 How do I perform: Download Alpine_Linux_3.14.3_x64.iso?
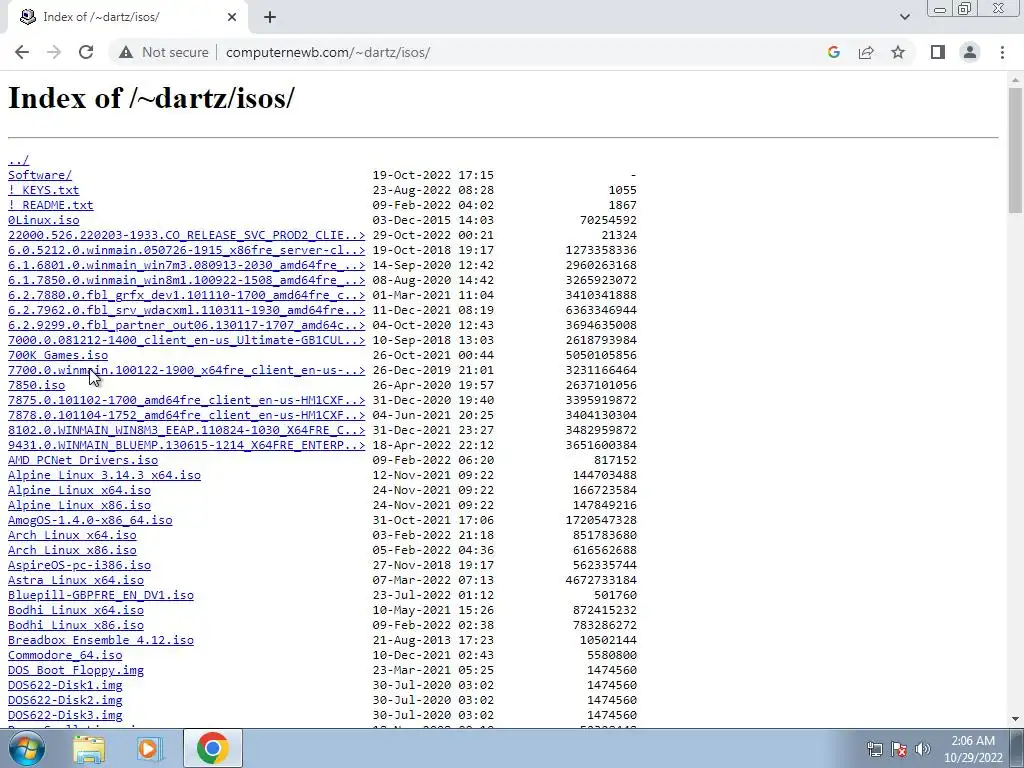(x=104, y=475)
